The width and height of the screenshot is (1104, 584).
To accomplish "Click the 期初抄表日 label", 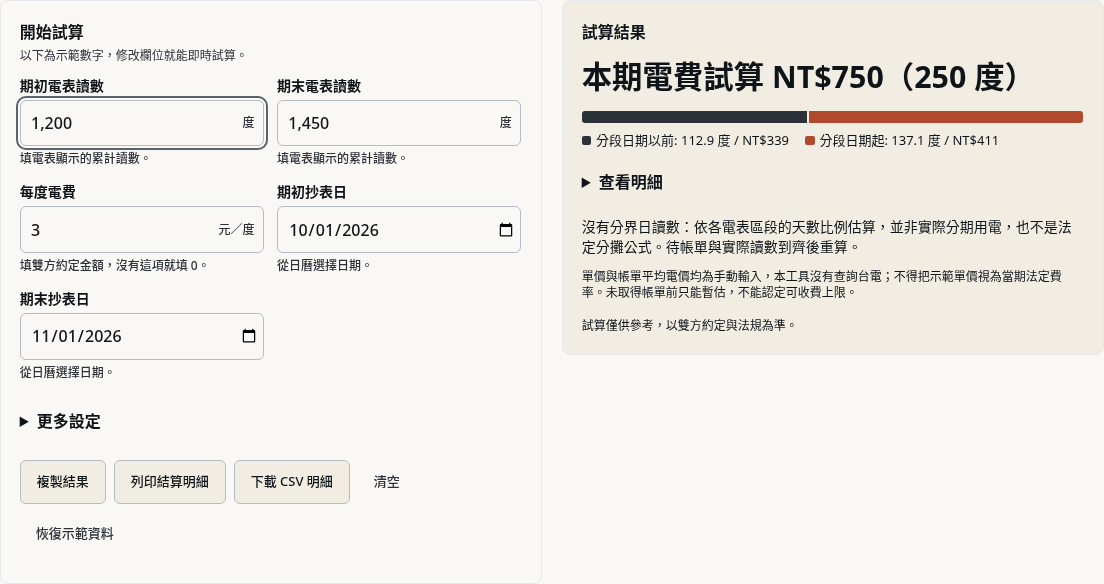I will 312,192.
